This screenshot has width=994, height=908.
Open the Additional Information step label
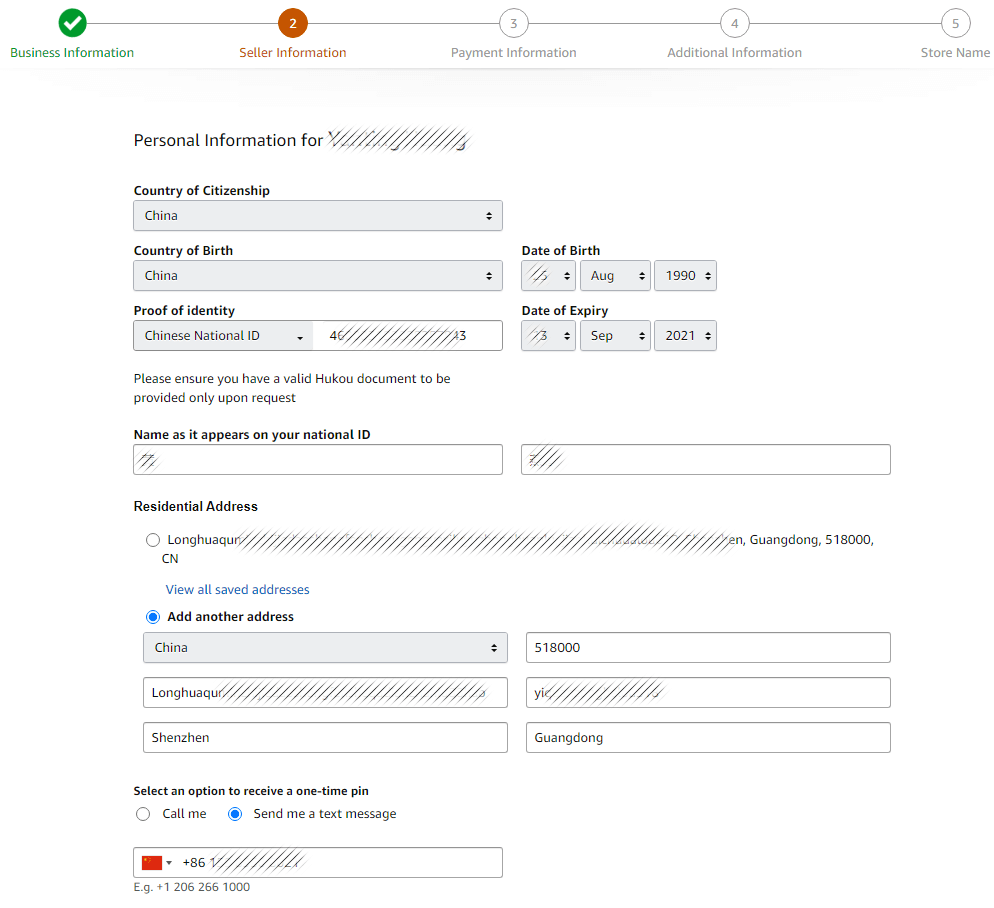click(x=735, y=53)
